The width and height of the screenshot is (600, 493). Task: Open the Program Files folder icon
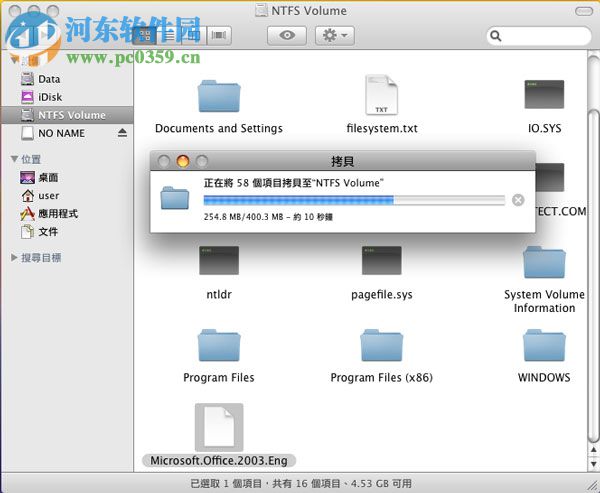click(219, 345)
